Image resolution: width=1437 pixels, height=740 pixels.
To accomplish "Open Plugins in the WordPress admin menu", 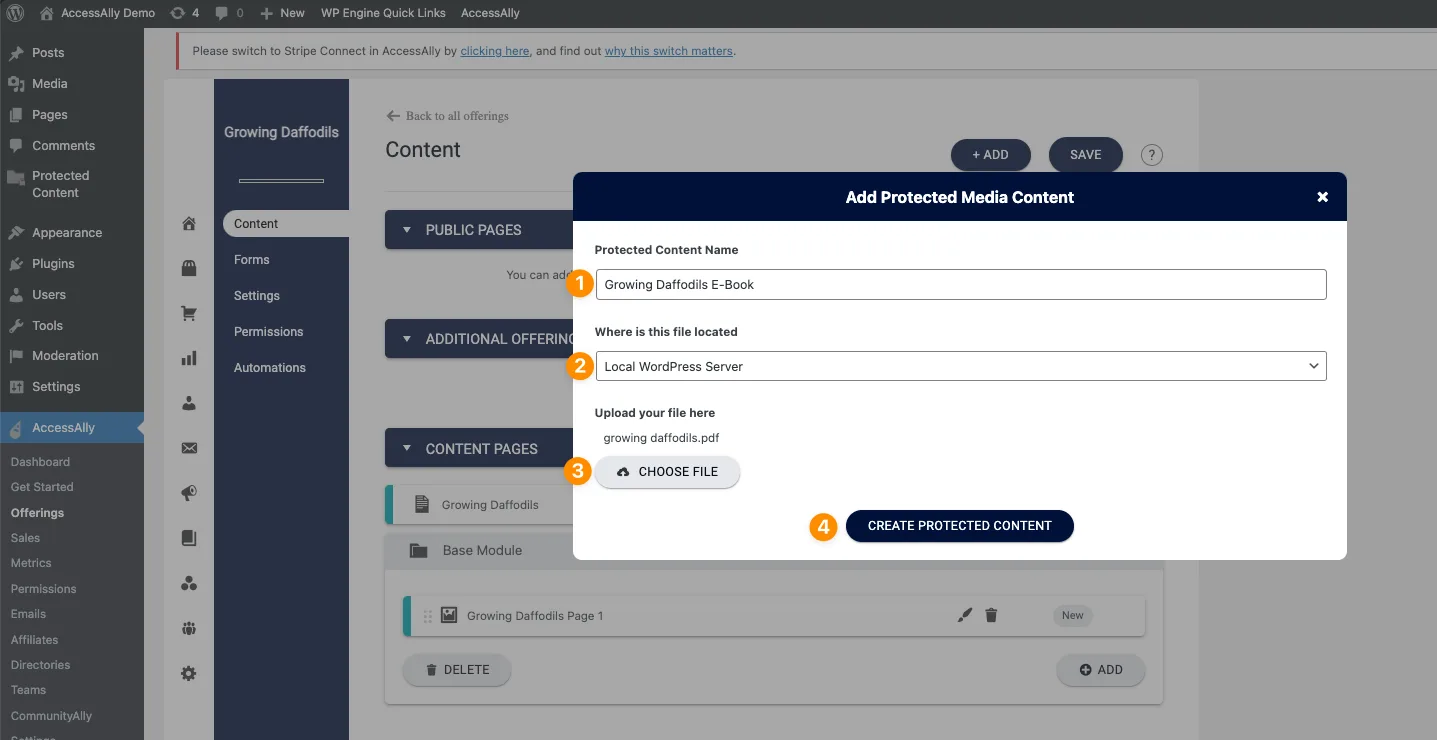I will click(x=53, y=264).
